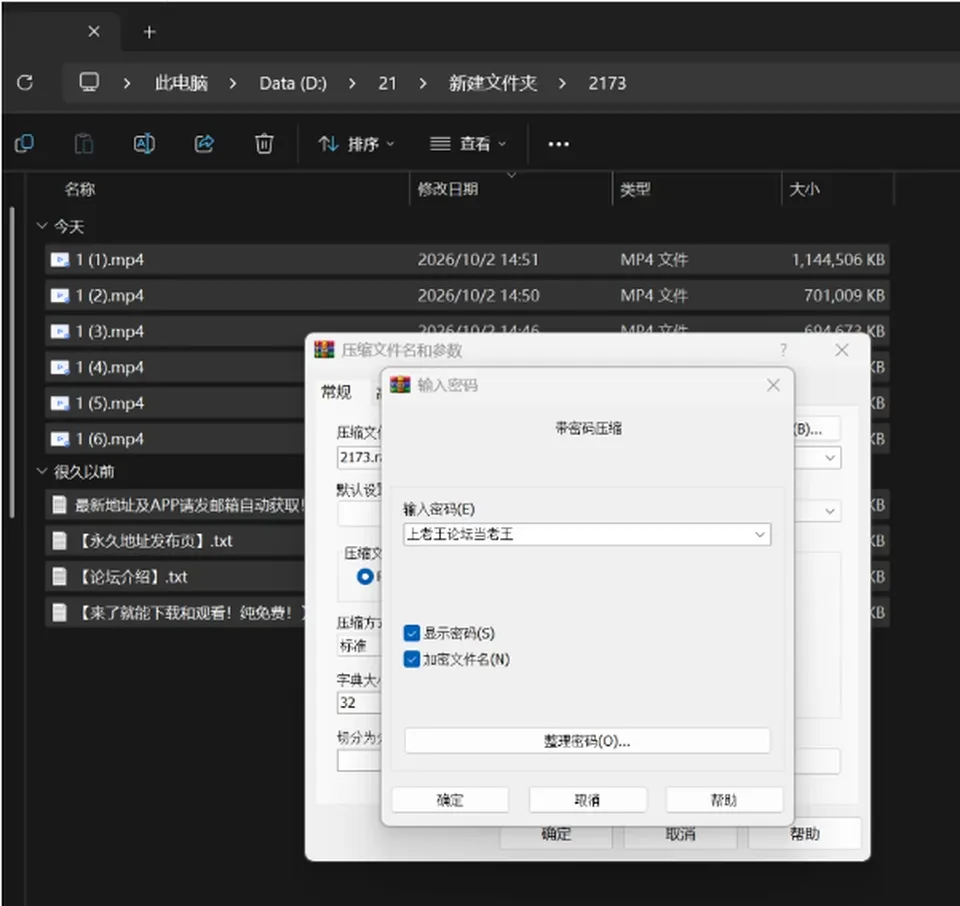
Task: Sort files by 名称 column header
Action: pyautogui.click(x=80, y=189)
